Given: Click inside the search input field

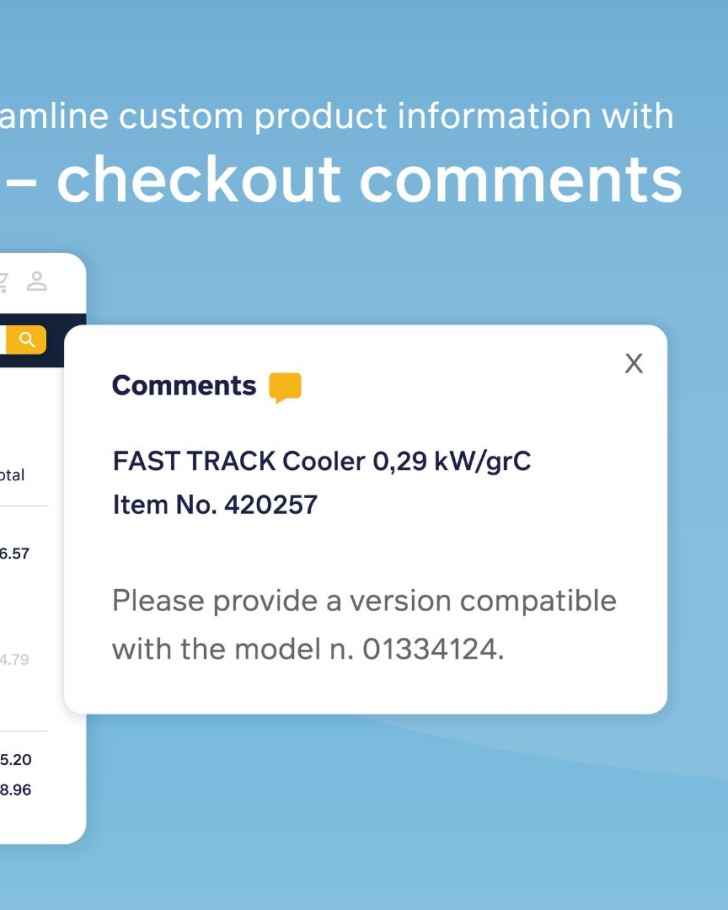Looking at the screenshot, I should tap(5, 340).
